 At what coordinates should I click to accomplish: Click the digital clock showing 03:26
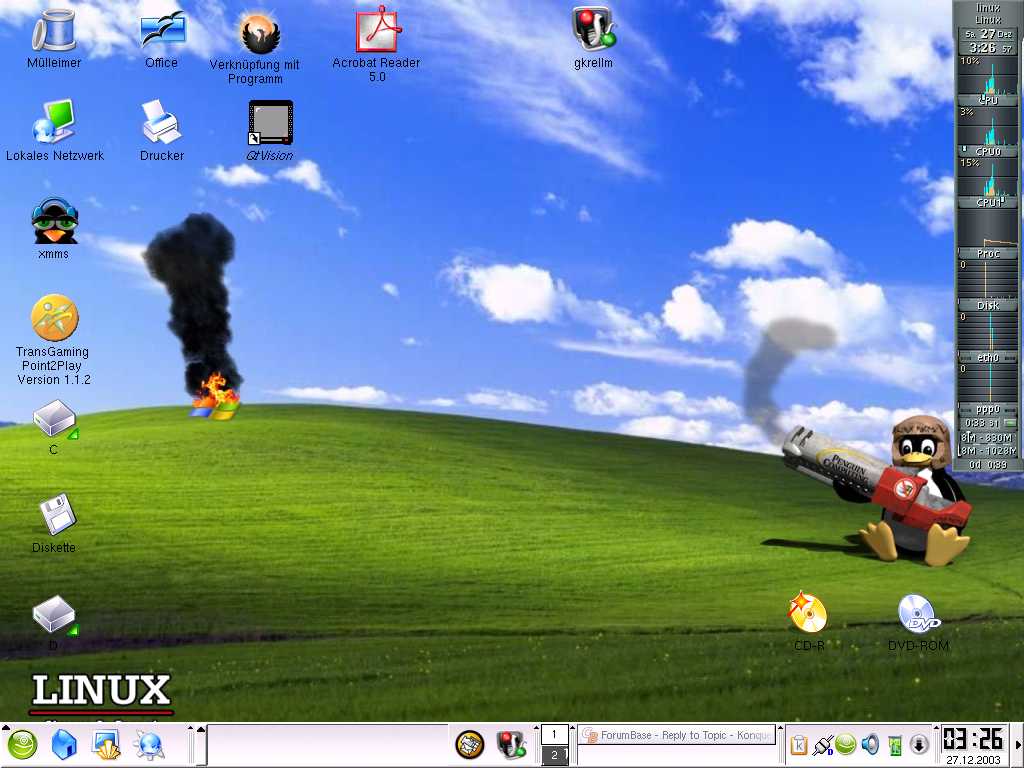(x=973, y=739)
